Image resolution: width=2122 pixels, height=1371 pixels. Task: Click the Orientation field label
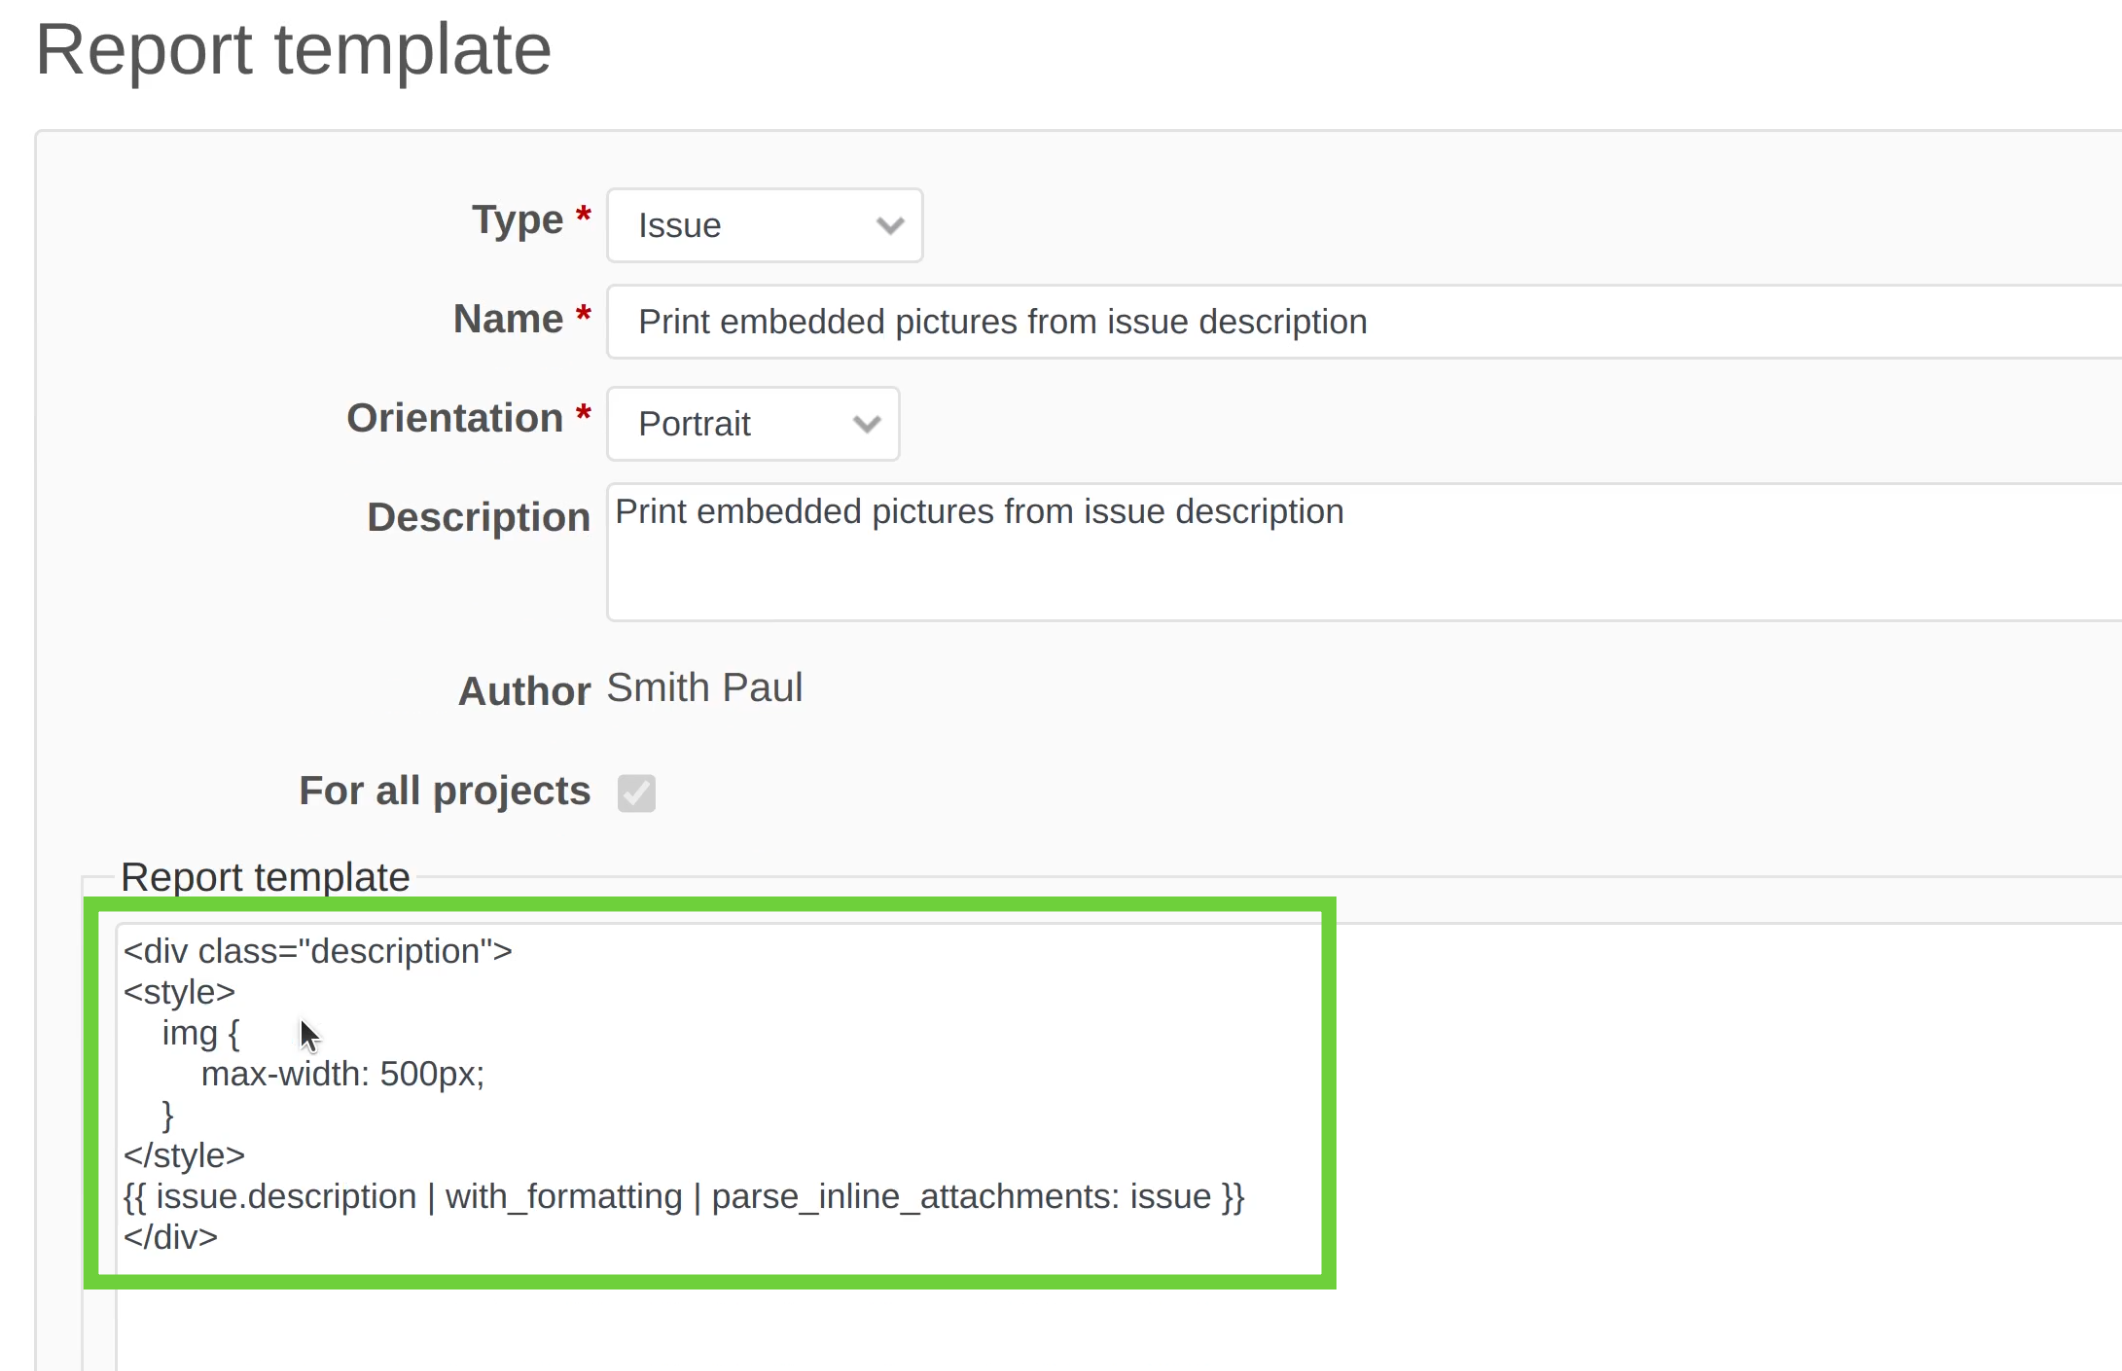(455, 419)
